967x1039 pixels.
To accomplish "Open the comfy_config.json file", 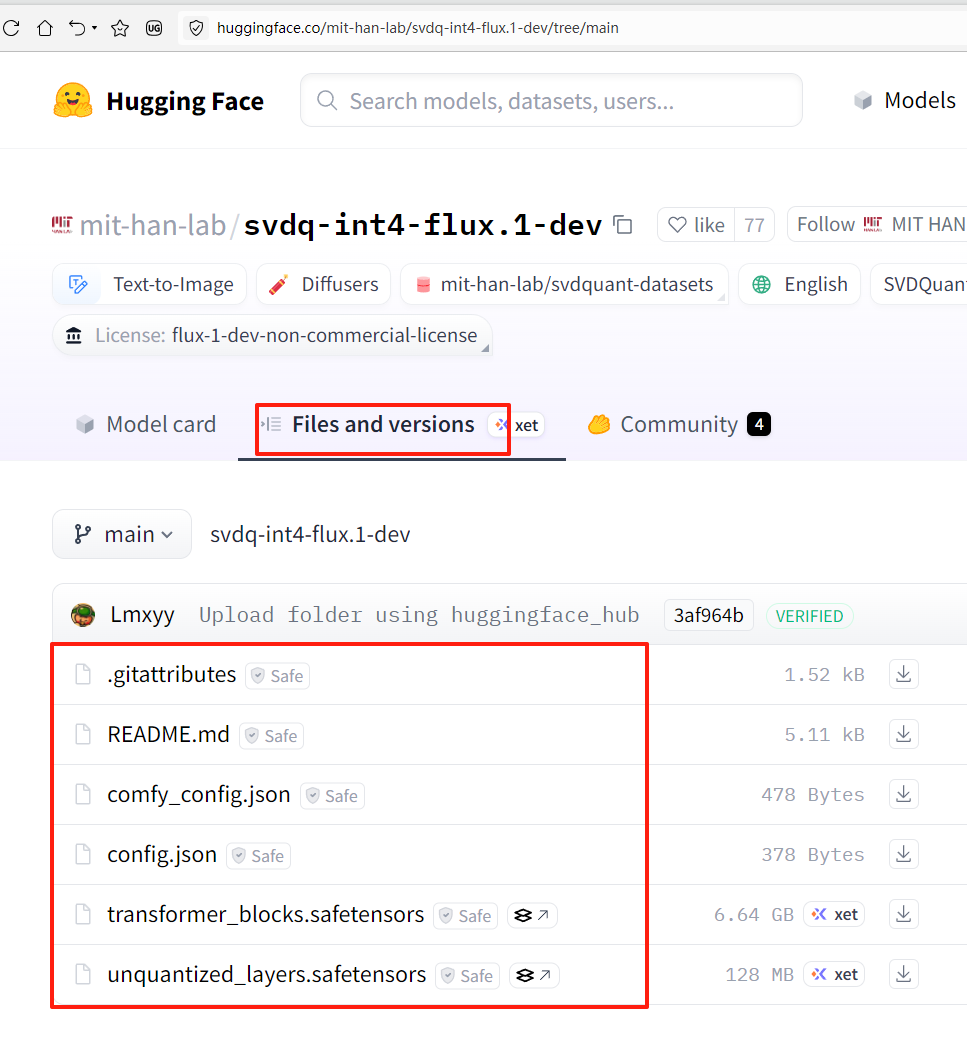I will coord(199,794).
